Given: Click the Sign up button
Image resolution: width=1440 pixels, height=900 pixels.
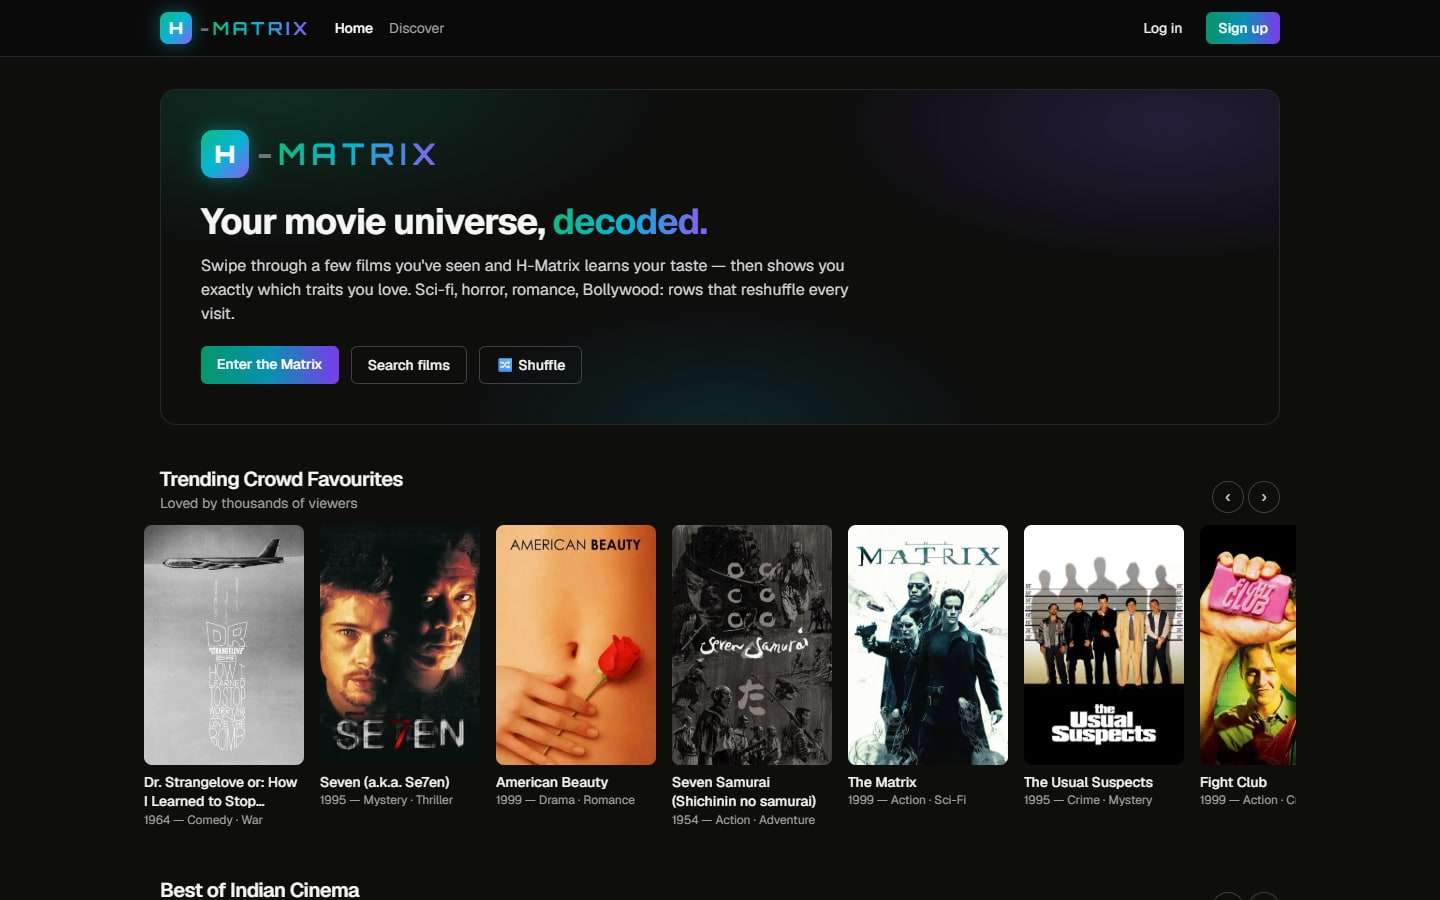Looking at the screenshot, I should point(1242,28).
